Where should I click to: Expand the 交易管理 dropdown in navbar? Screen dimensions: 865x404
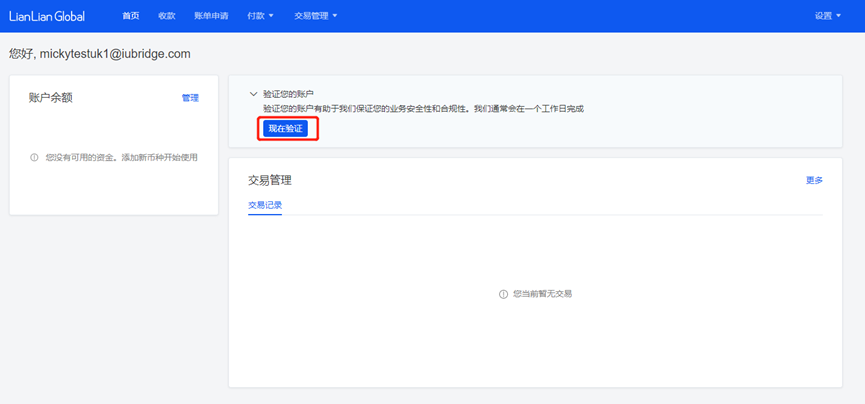coord(316,16)
